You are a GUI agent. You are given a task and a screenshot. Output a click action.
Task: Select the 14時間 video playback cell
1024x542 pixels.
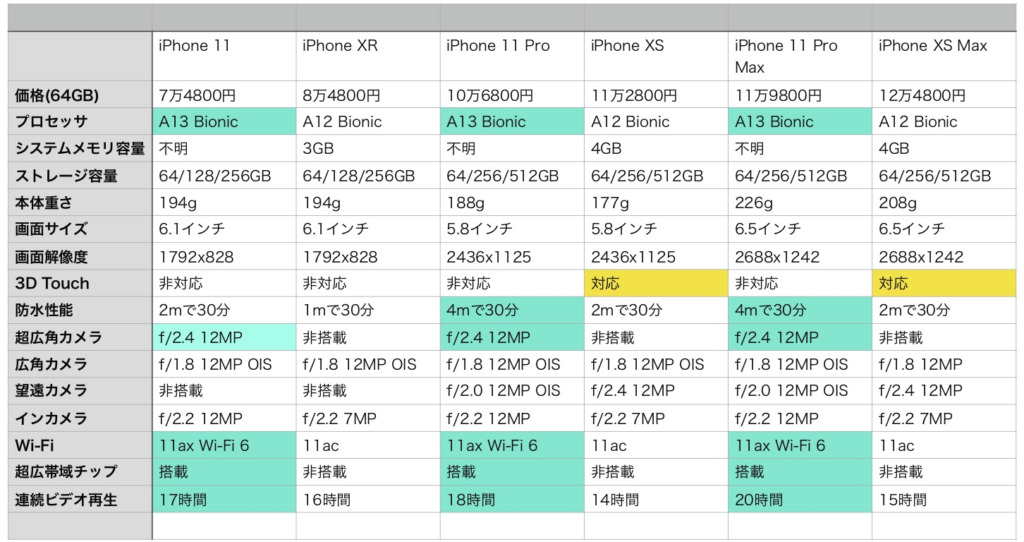pos(656,499)
